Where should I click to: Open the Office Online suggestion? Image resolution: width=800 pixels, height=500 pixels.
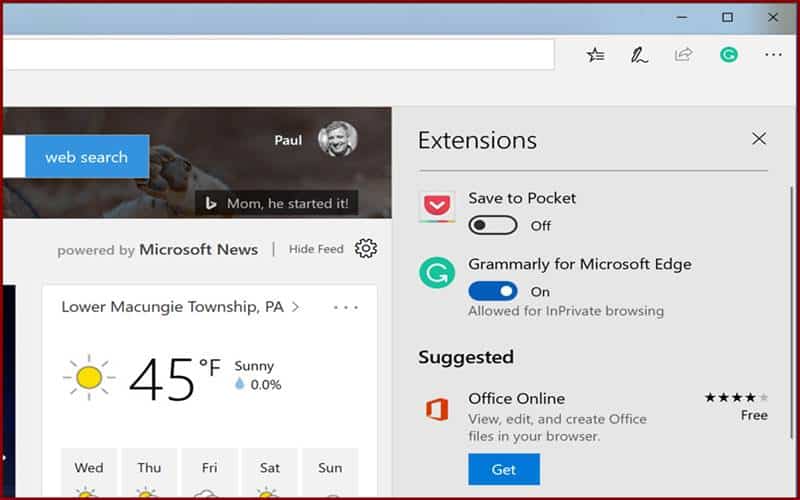[516, 398]
